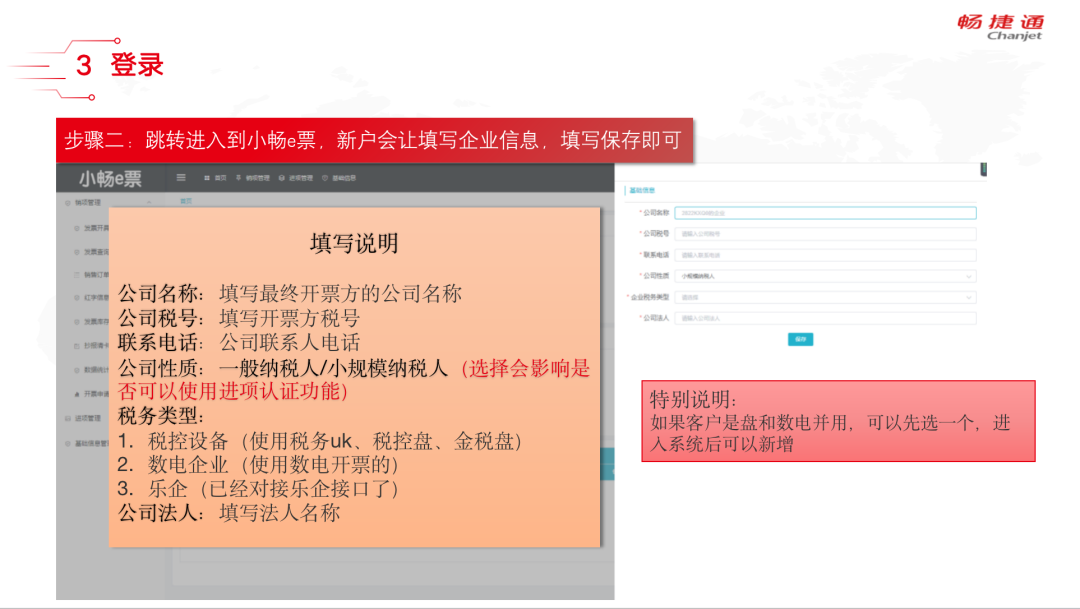
Task: Collapse the 销项管理 sidebar group chevron
Action: (149, 203)
